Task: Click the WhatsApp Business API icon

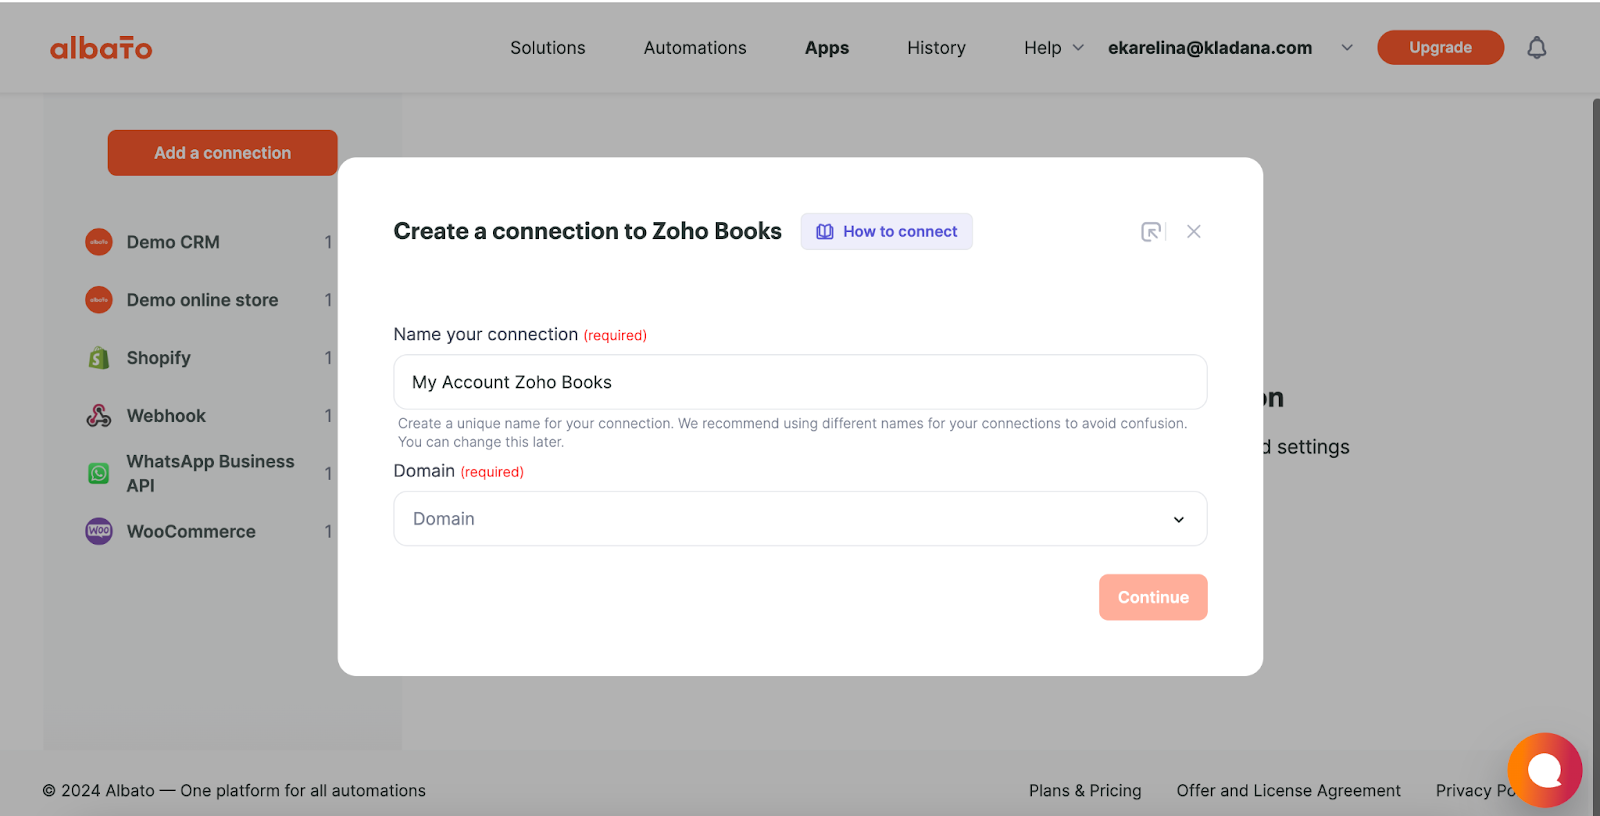Action: [99, 474]
